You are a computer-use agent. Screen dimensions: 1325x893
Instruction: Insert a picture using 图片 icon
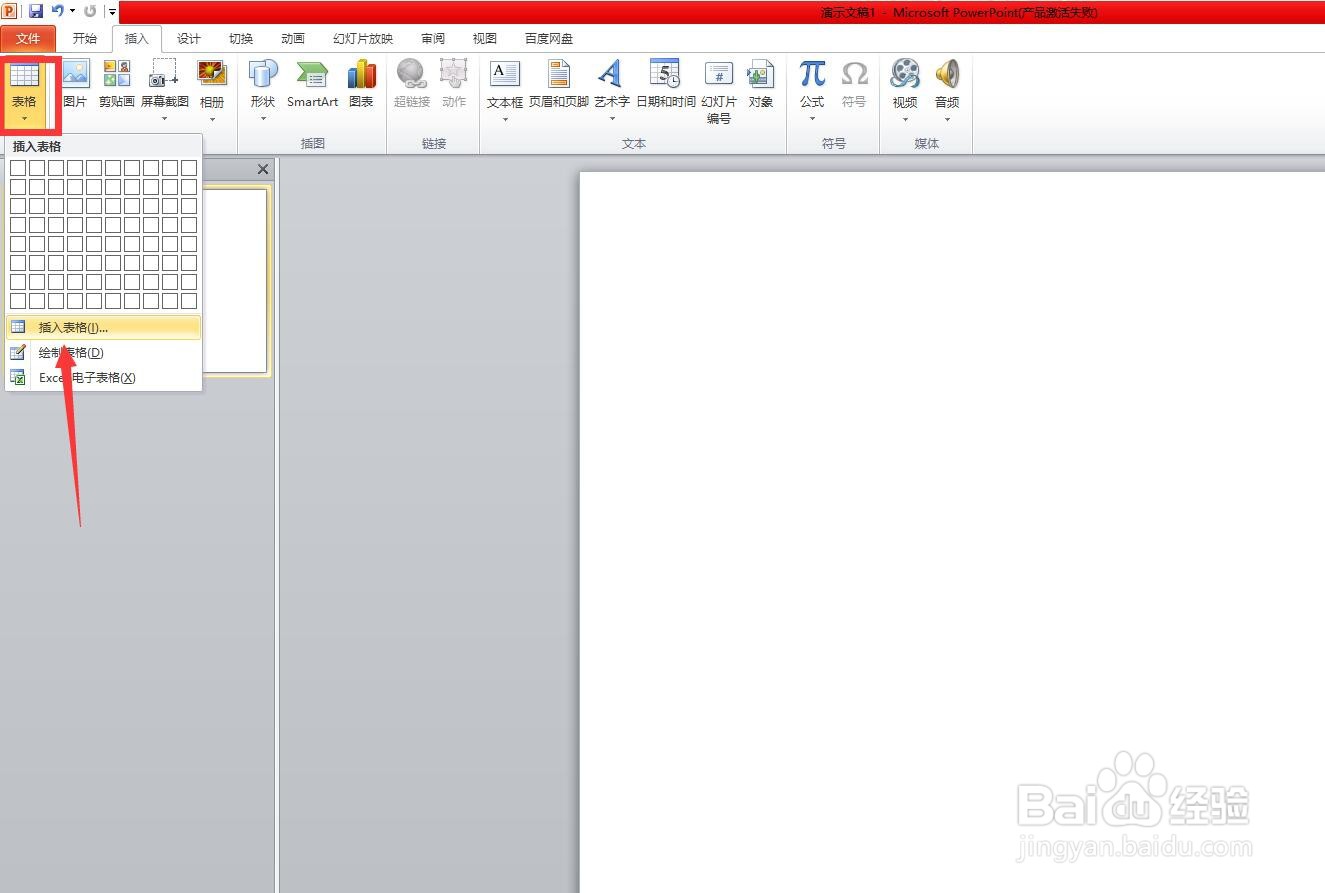pyautogui.click(x=75, y=85)
